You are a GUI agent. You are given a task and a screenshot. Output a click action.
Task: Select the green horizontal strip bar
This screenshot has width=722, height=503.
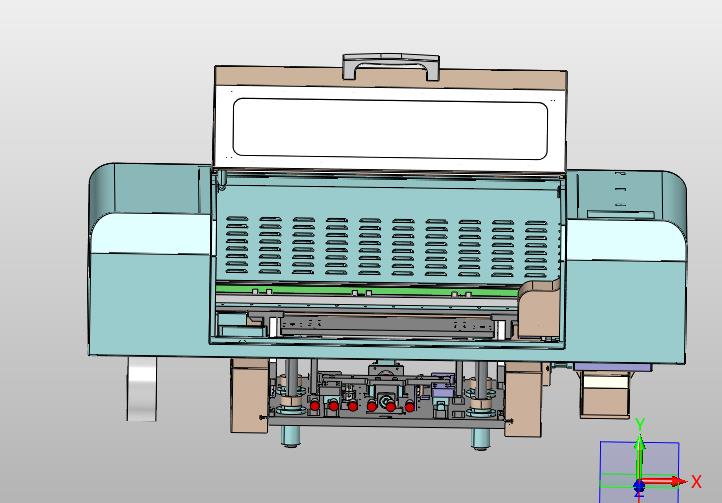click(366, 291)
